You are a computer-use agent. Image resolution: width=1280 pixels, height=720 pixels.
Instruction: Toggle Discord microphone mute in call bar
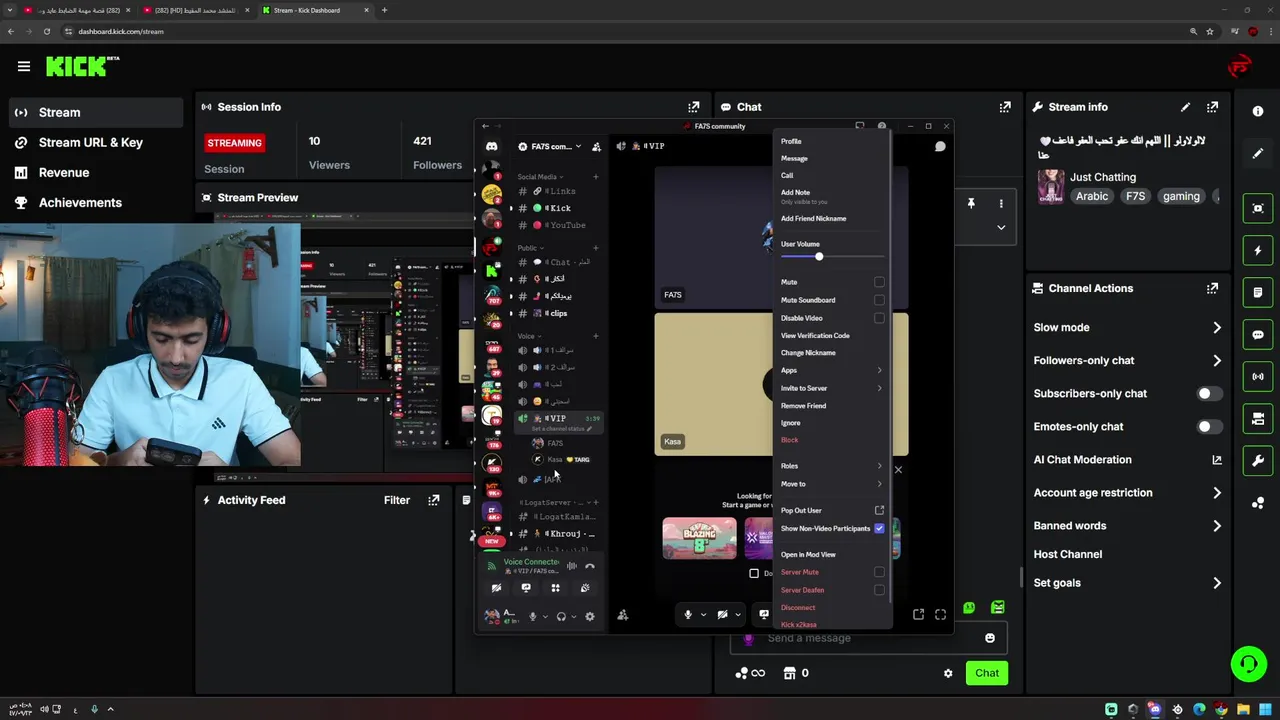pos(688,615)
